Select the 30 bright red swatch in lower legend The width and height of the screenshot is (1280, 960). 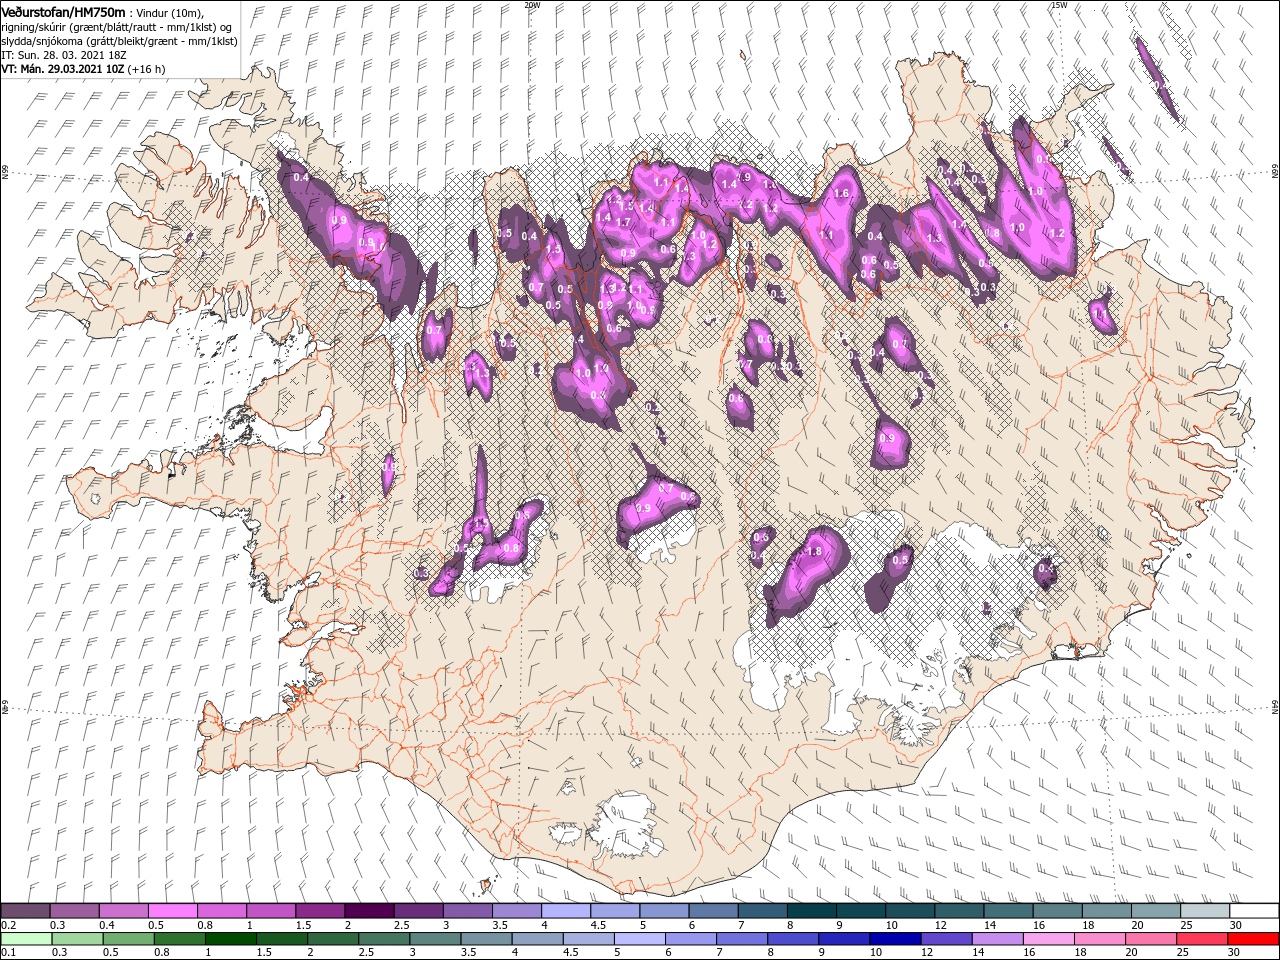coord(1254,938)
